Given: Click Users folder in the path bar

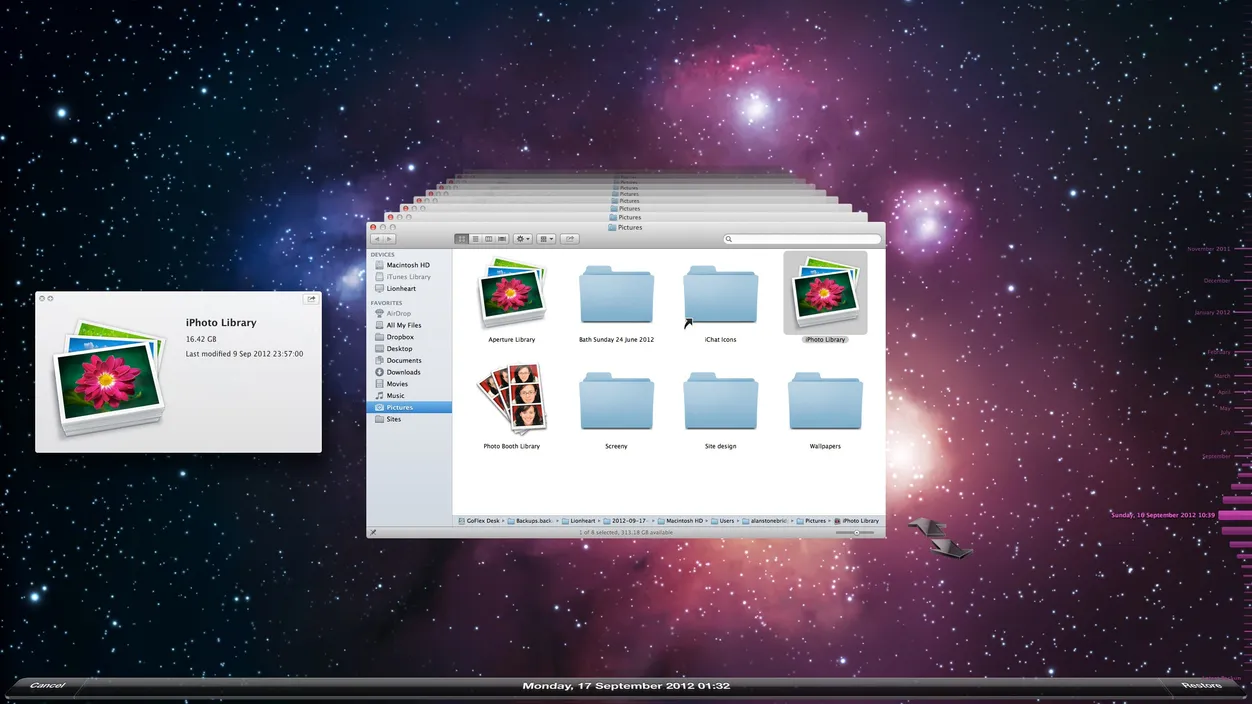Looking at the screenshot, I should pyautogui.click(x=726, y=521).
